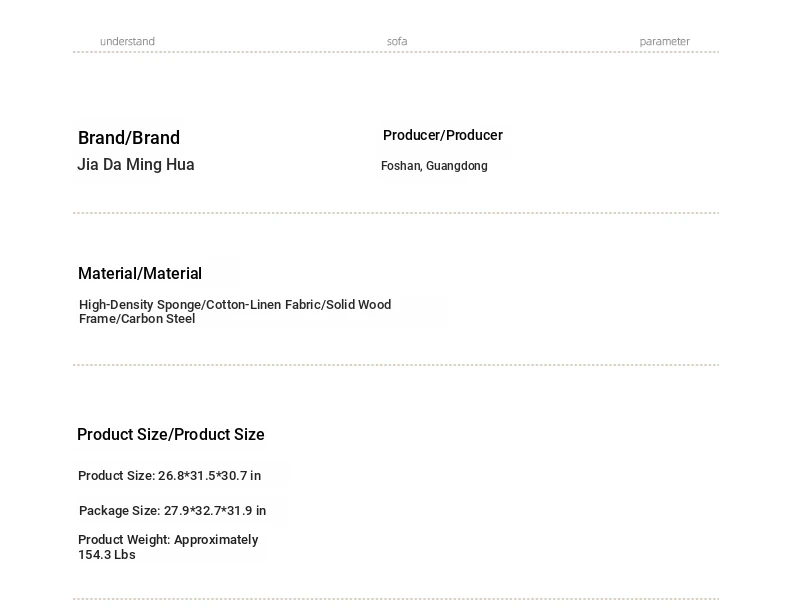Image resolution: width=790 pixels, height=614 pixels.
Task: Click Foshan, Guangdong producer text
Action: click(434, 166)
